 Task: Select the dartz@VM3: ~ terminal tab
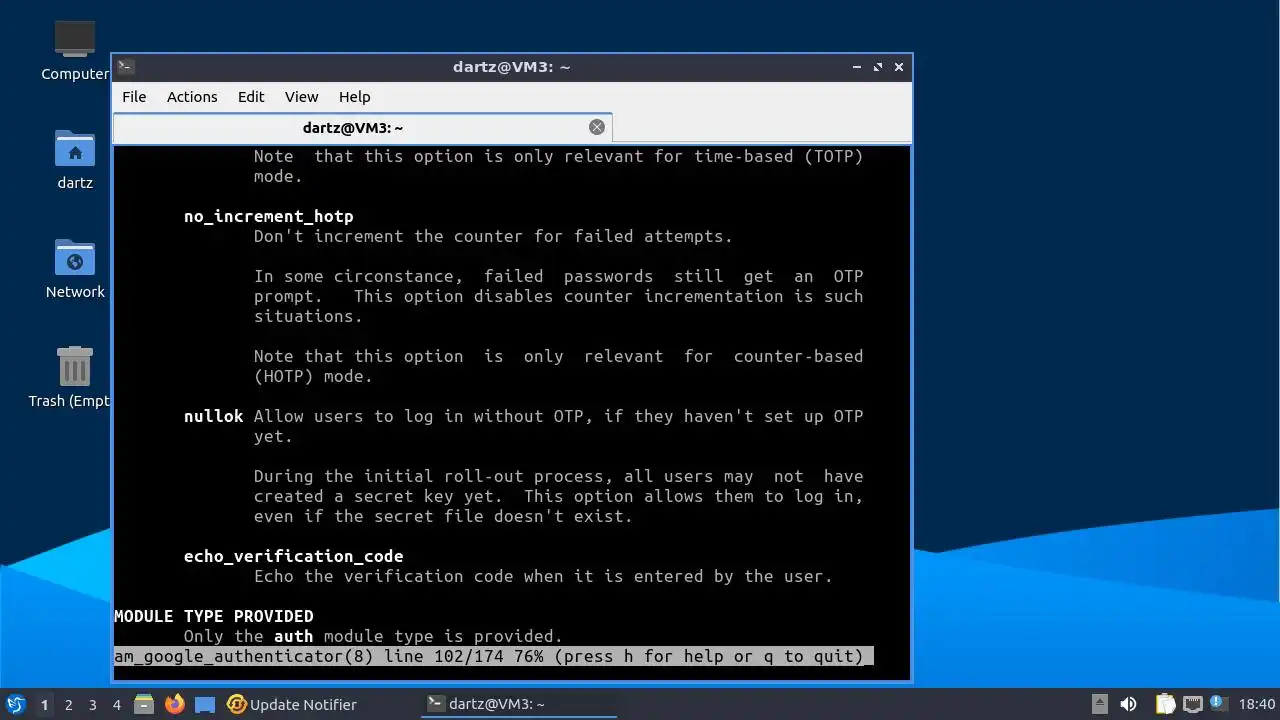click(362, 128)
